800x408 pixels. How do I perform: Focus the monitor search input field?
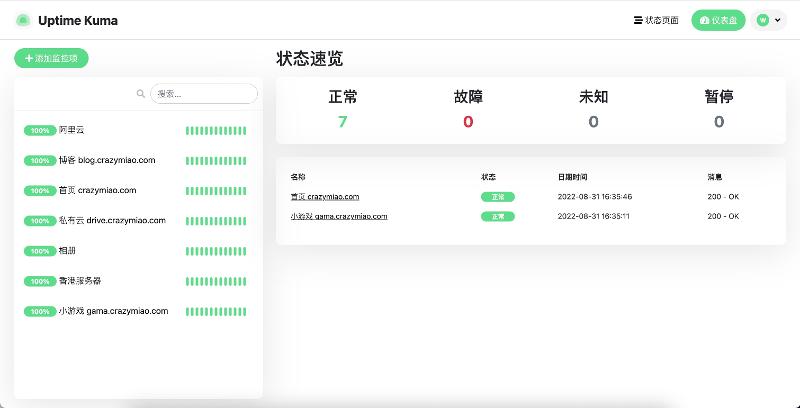(x=204, y=94)
